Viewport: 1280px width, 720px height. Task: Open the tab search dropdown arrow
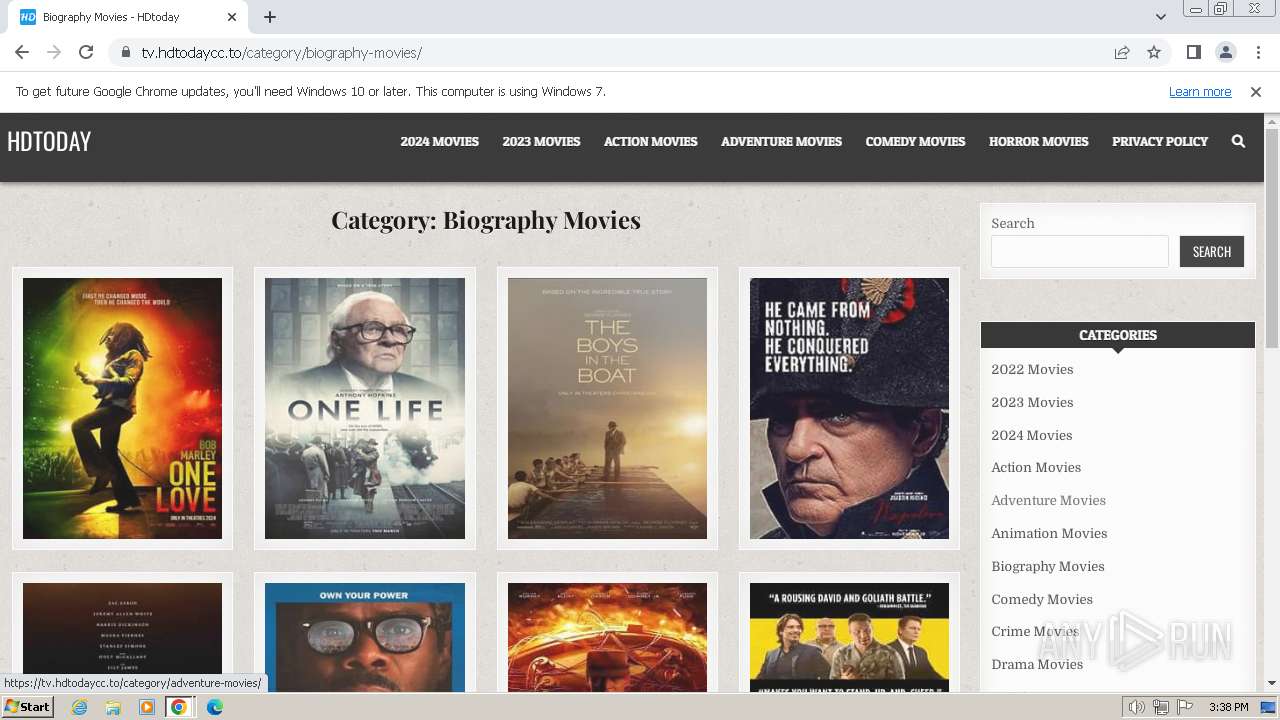pos(1160,17)
